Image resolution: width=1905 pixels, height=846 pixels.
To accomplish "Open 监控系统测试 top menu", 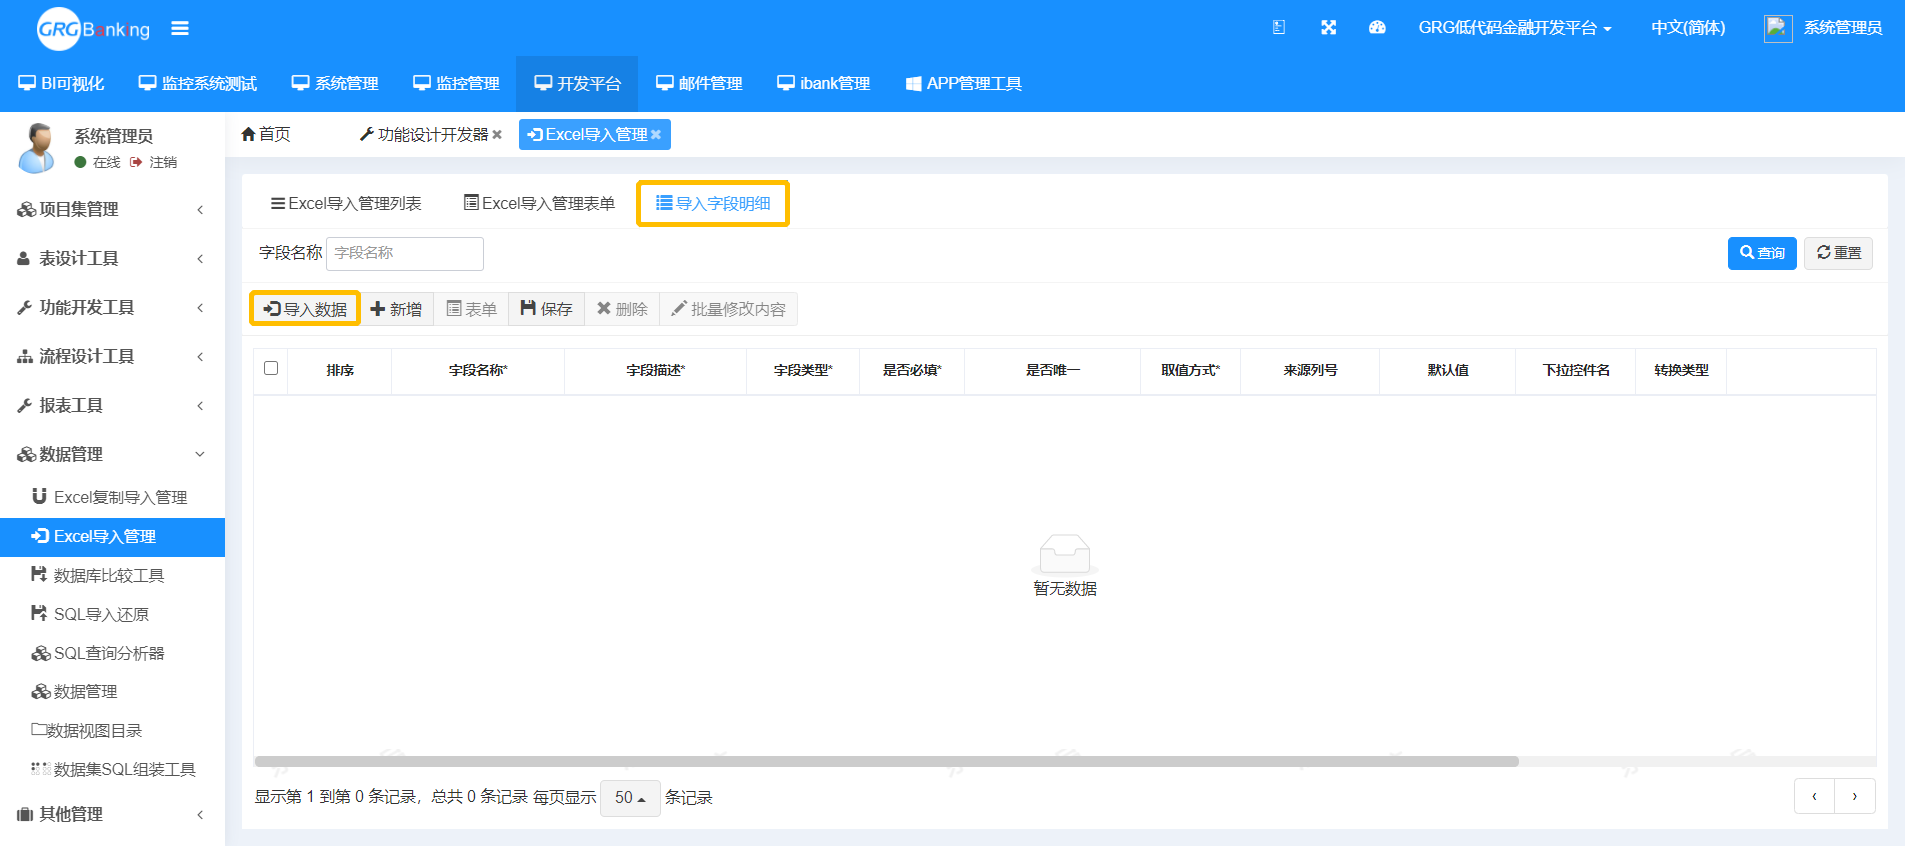I will (198, 84).
